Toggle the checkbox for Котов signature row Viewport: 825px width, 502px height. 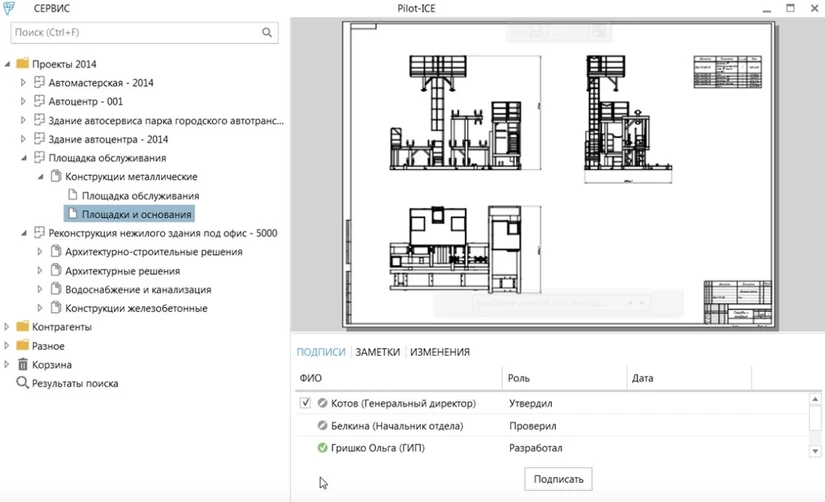(306, 403)
